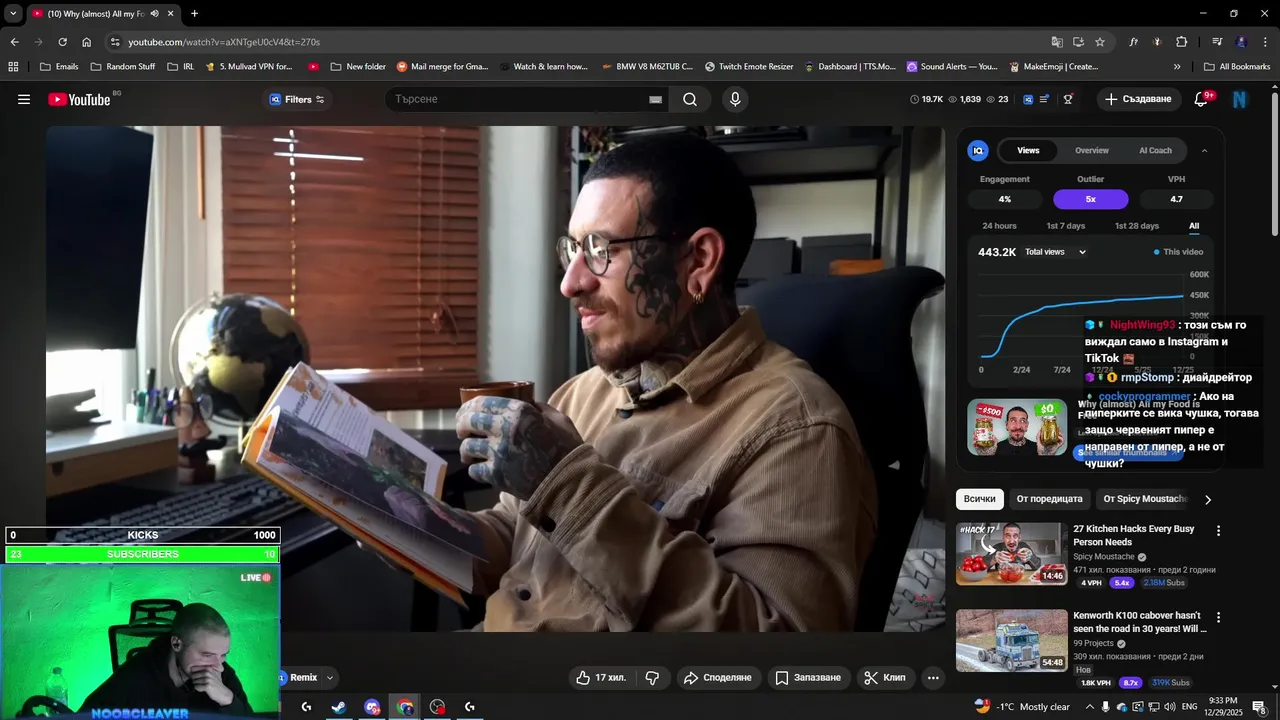This screenshot has height=720, width=1280.
Task: Open the Twitch Emote Resizer bookmark
Action: (x=749, y=67)
